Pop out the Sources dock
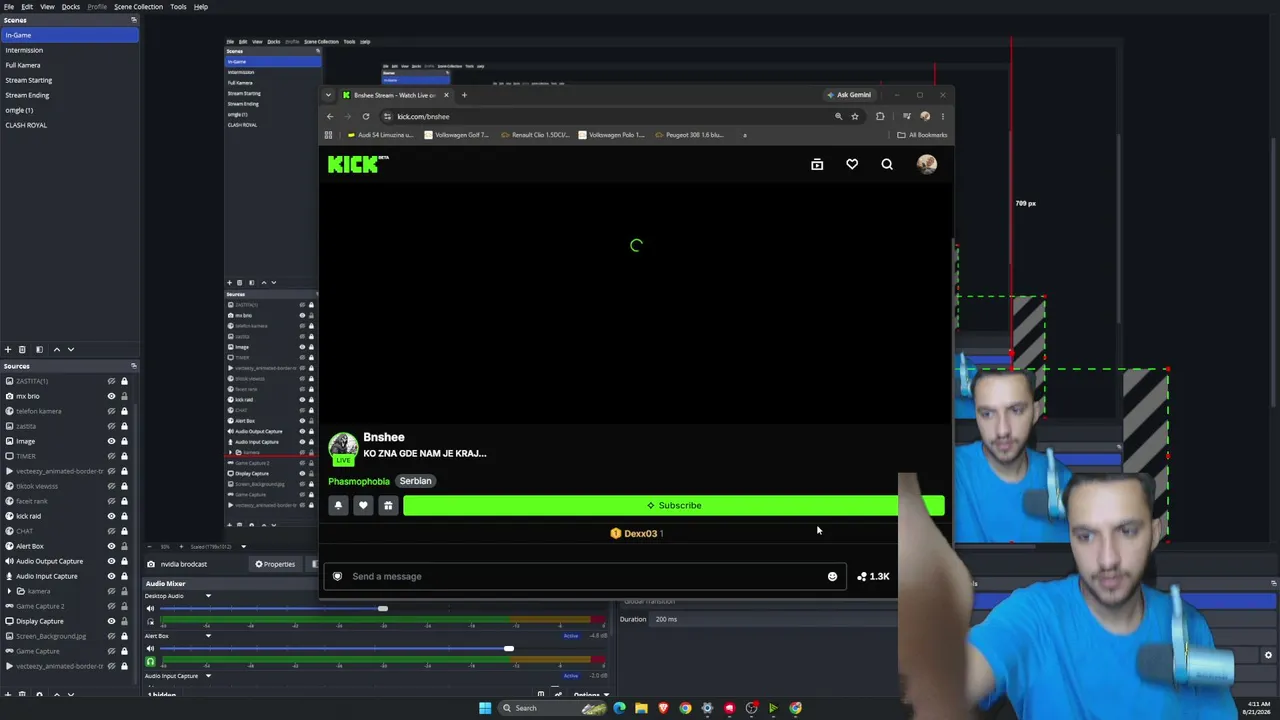Viewport: 1280px width, 720px height. pos(133,366)
